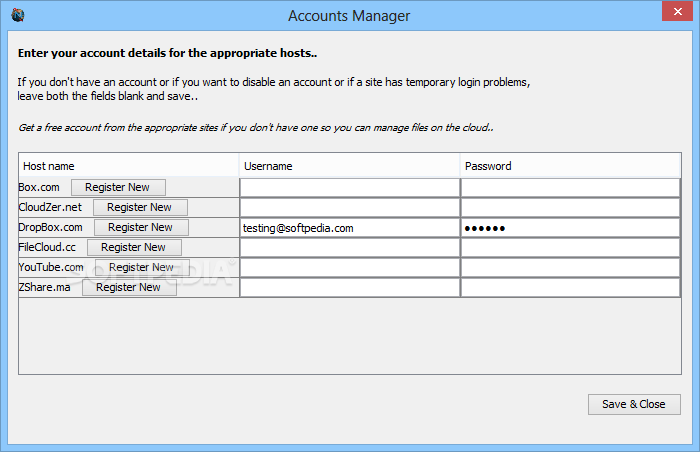Click Register New for CloudZer.net
This screenshot has height=452, width=700.
(140, 207)
